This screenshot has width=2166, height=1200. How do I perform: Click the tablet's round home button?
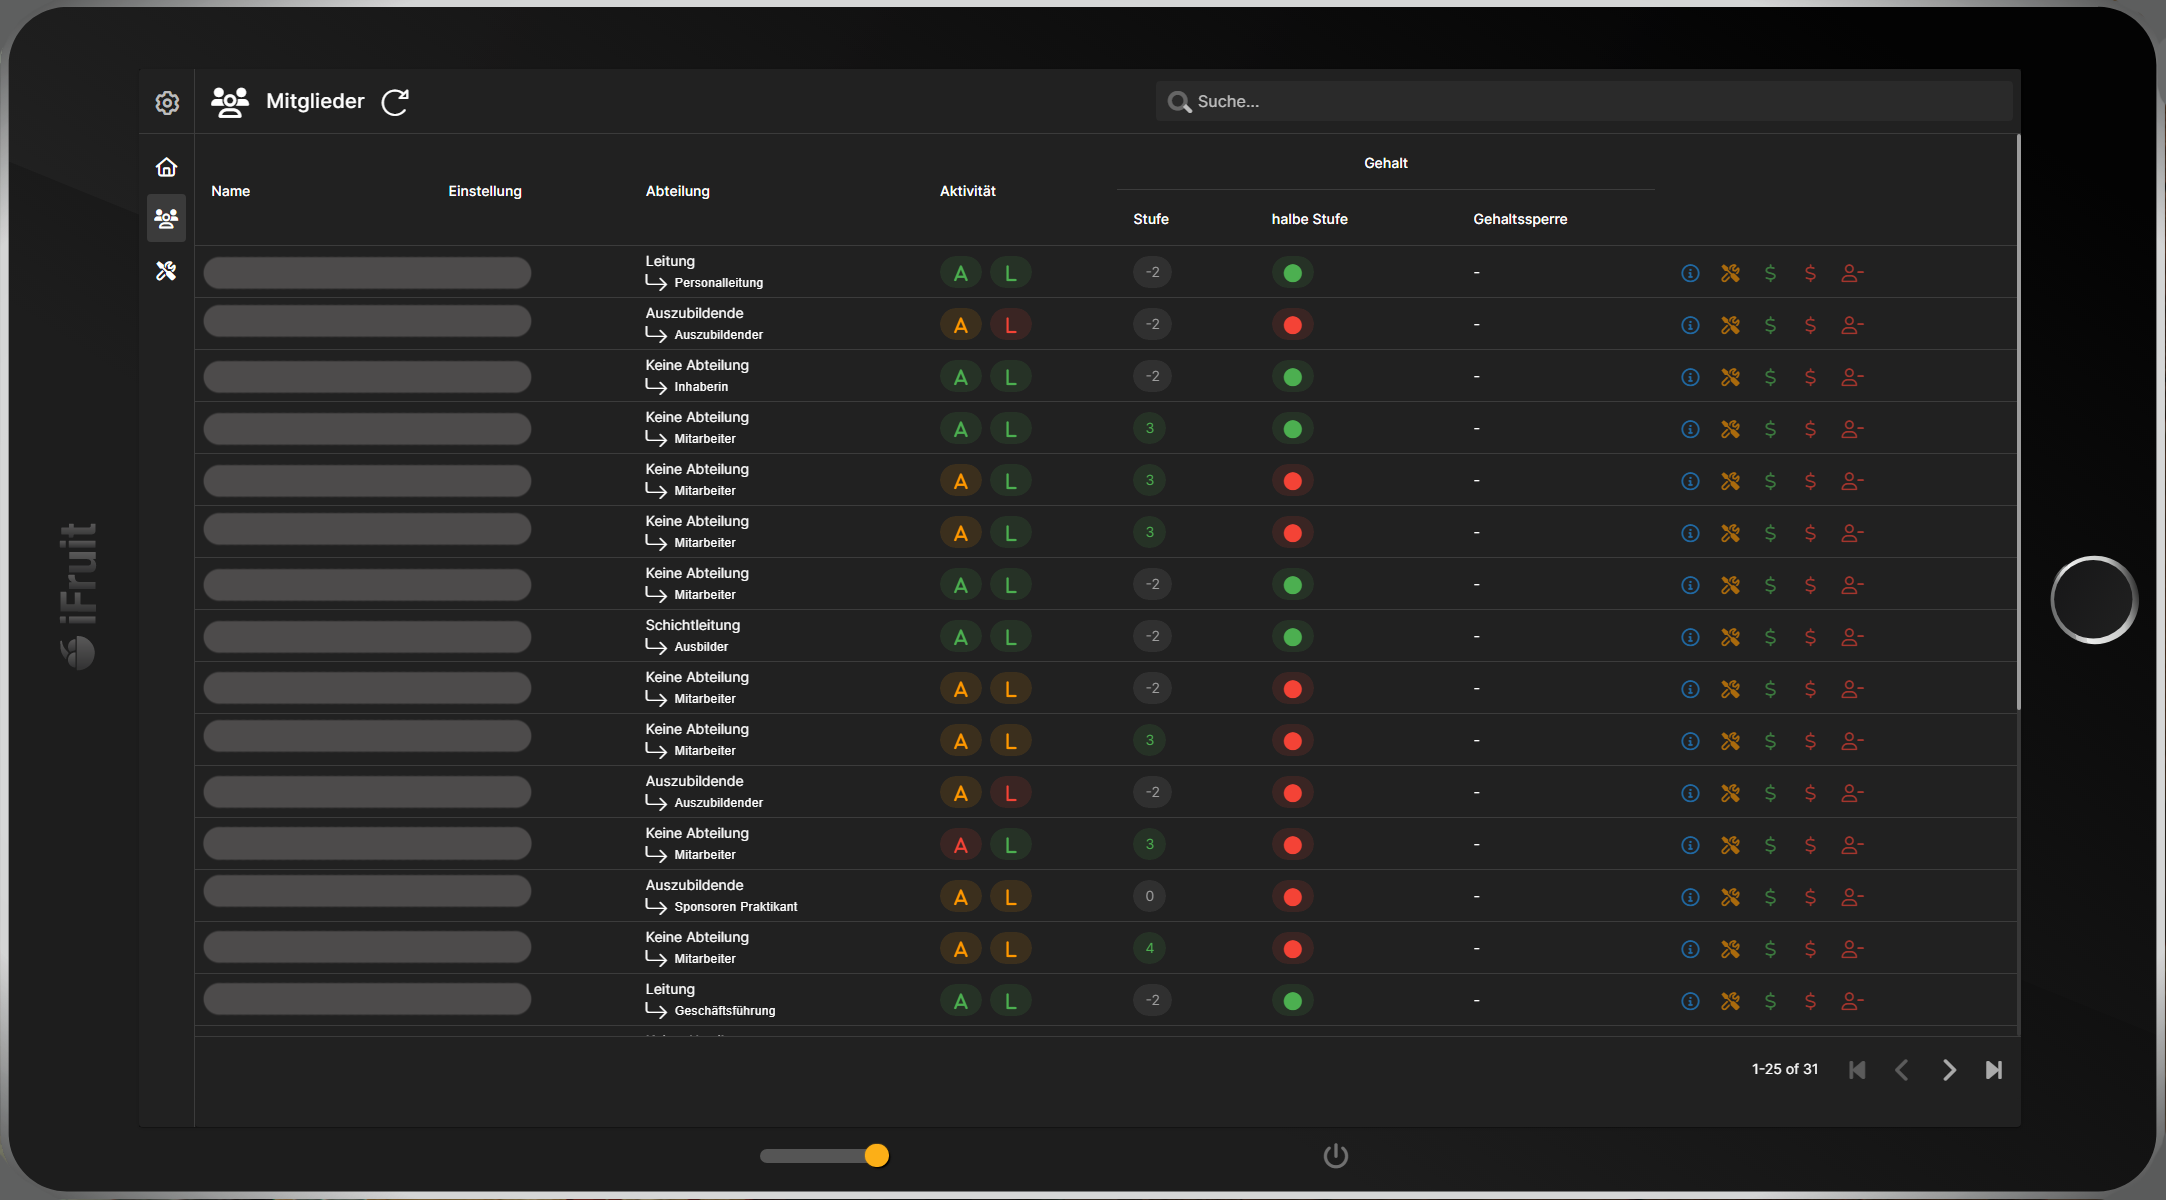click(2093, 600)
